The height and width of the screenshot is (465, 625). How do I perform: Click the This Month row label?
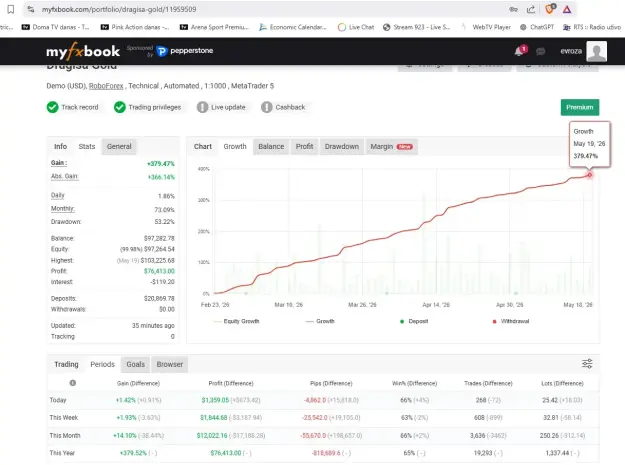coord(65,436)
